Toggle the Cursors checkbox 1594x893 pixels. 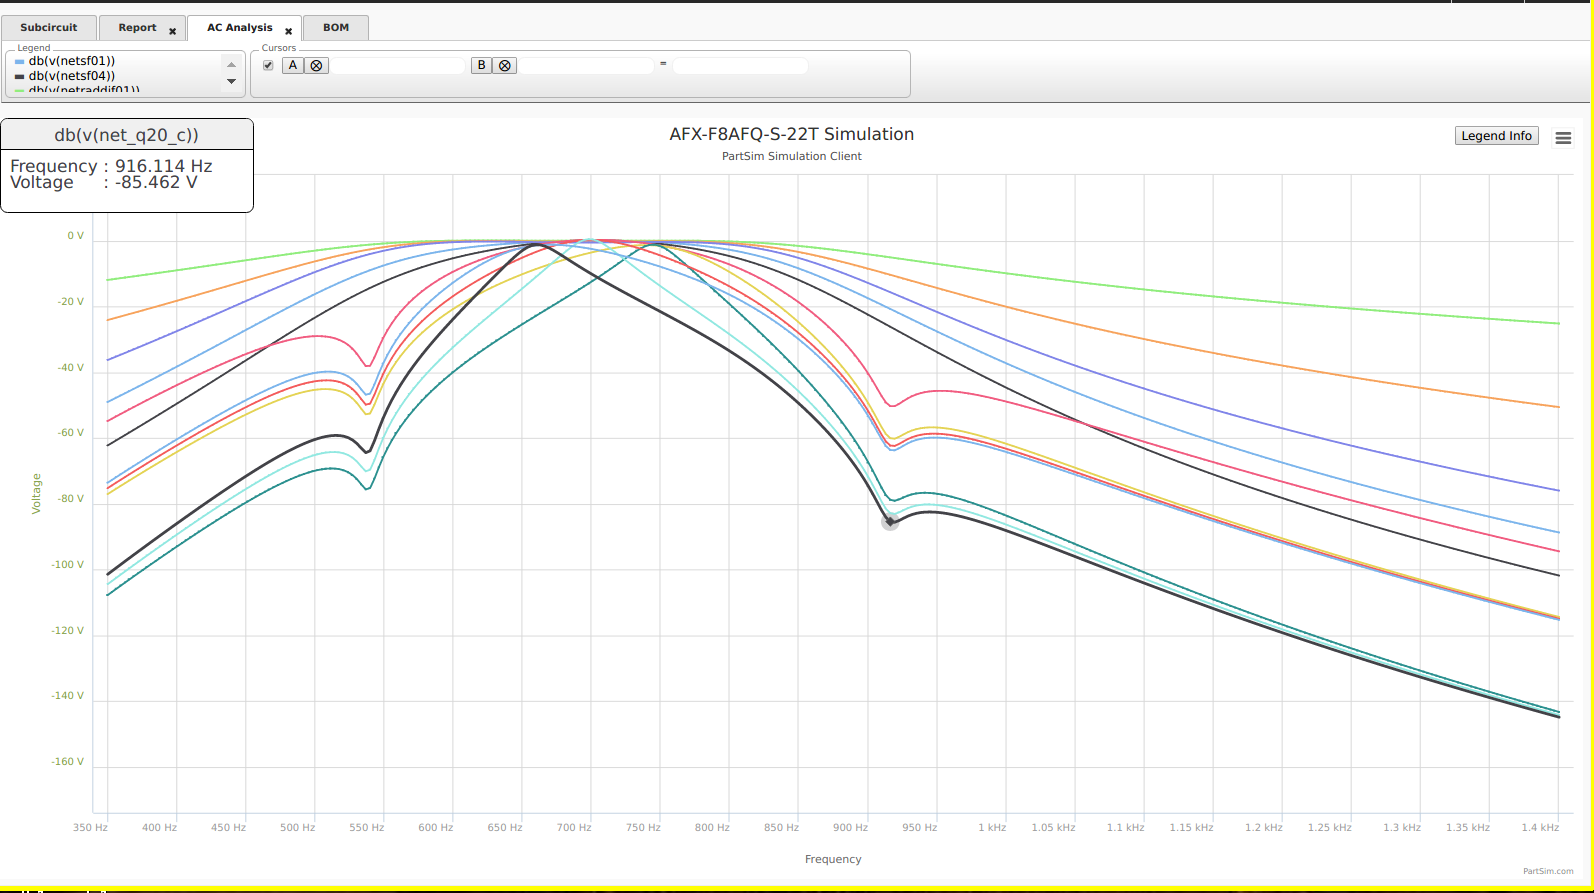click(x=268, y=66)
